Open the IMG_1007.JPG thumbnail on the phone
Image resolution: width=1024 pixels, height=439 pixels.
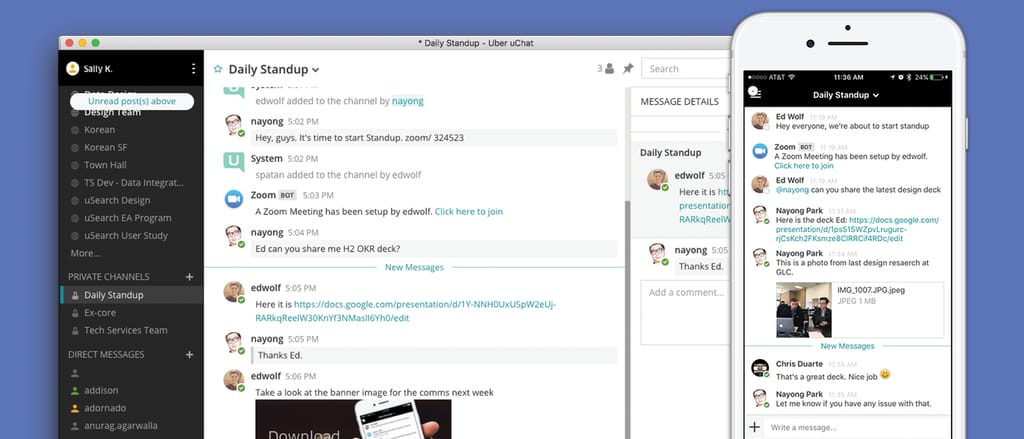pos(803,311)
